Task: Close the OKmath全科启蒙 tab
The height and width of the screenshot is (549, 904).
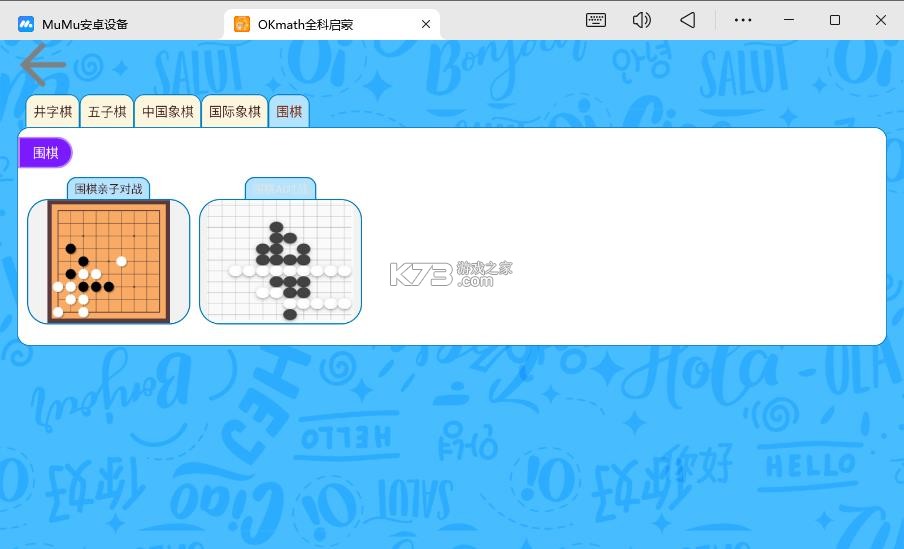Action: pyautogui.click(x=426, y=24)
